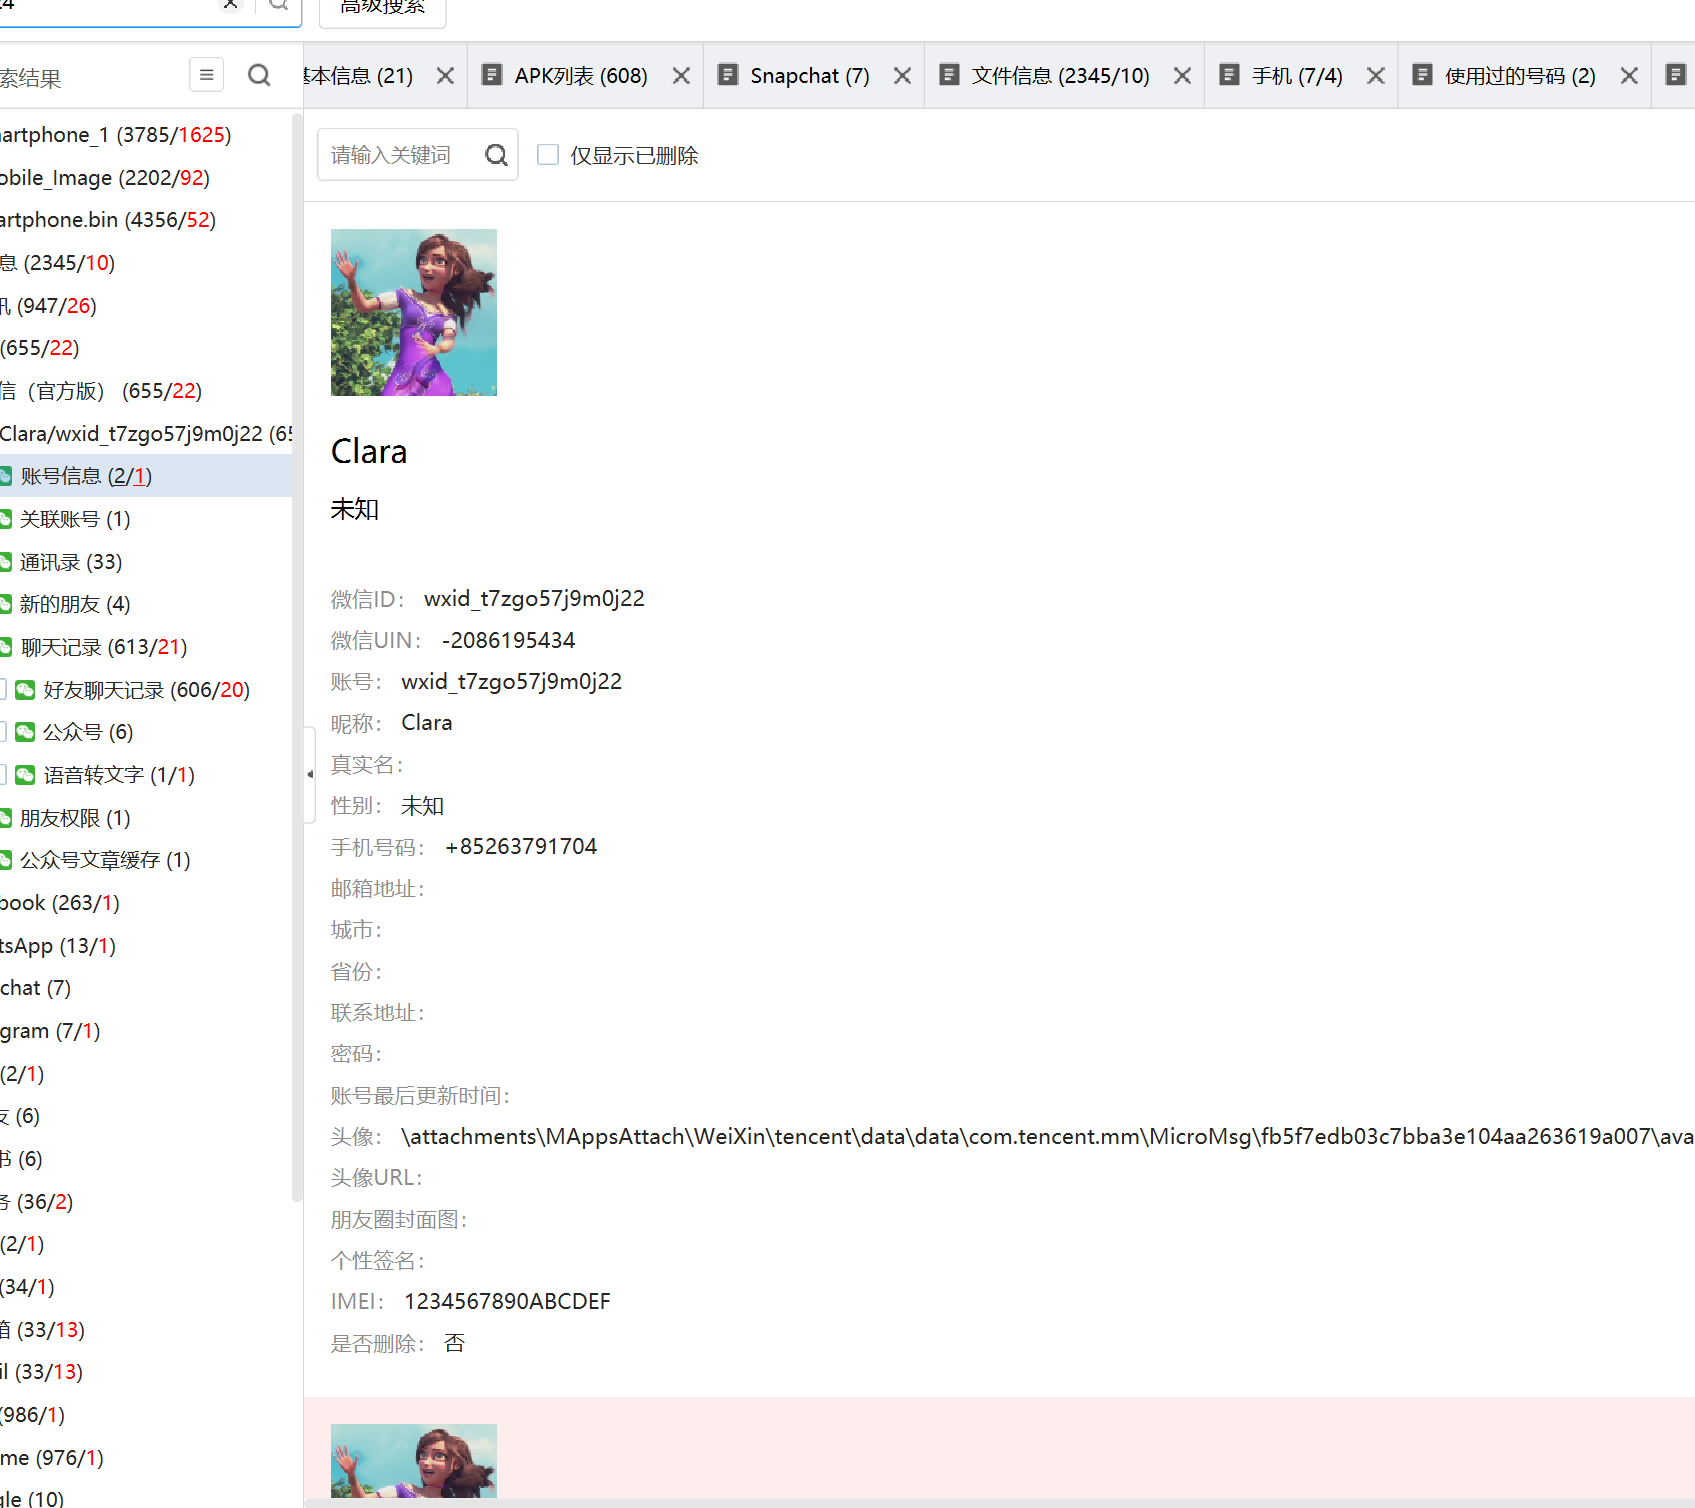This screenshot has width=1695, height=1508.
Task: Select the artphone.bin (4356/52) tree item
Action: (x=108, y=220)
